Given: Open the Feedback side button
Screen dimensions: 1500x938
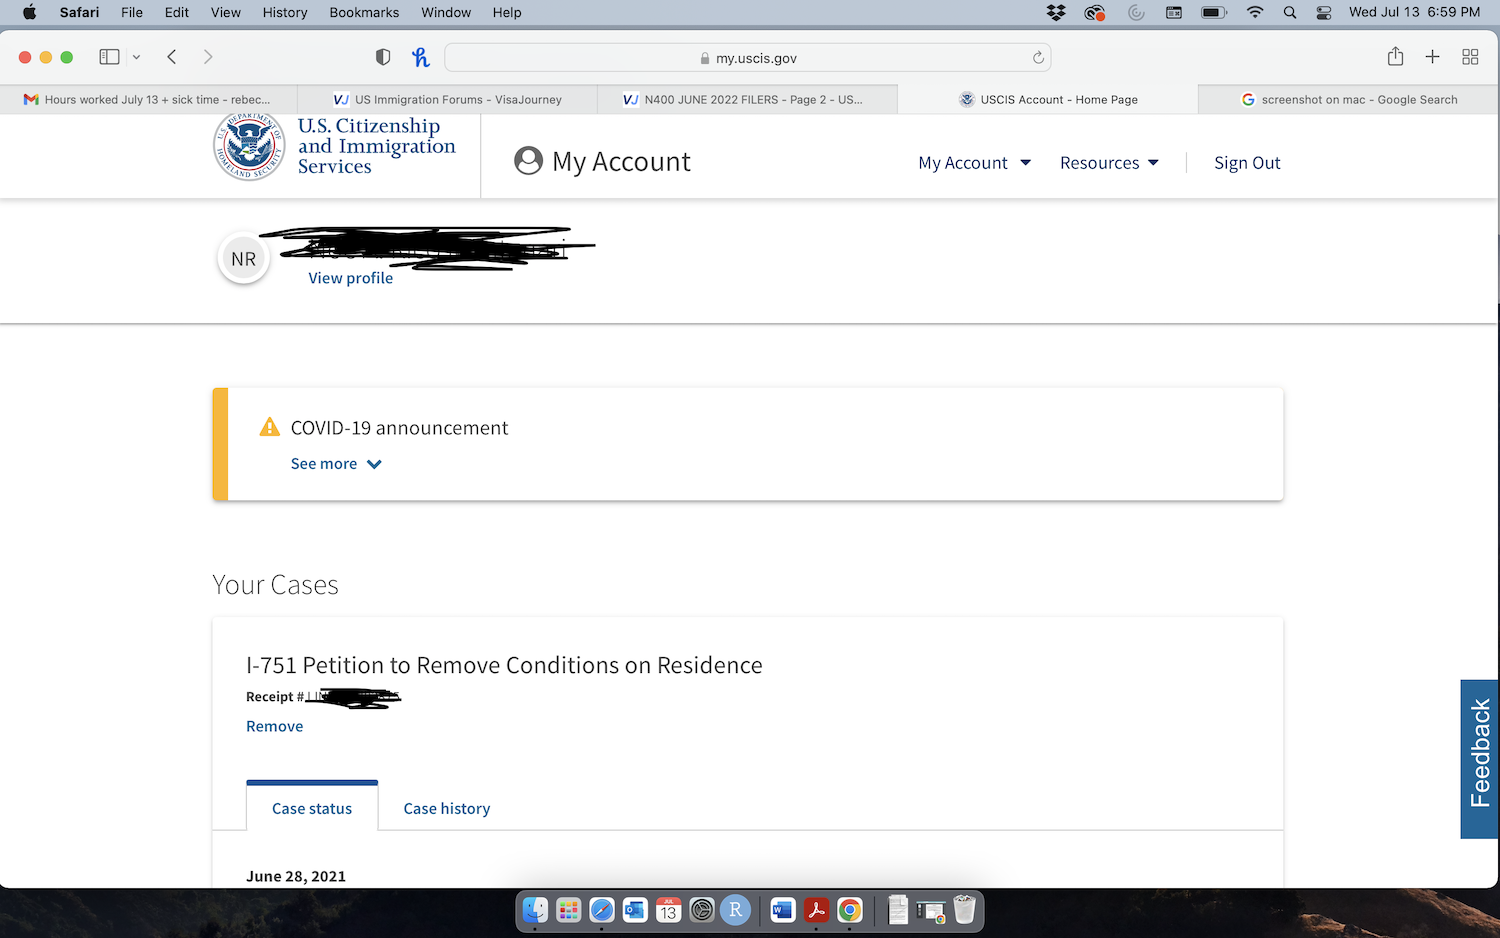Looking at the screenshot, I should [1480, 759].
